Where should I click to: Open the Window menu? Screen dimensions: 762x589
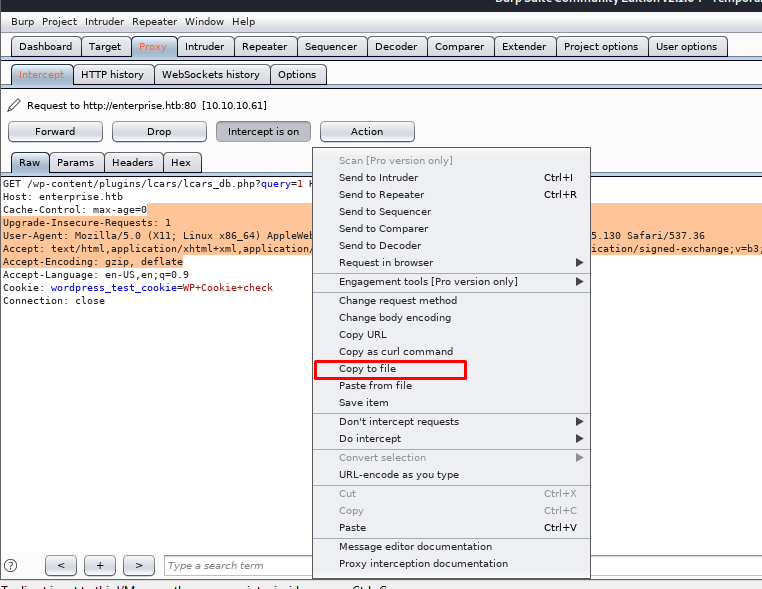pos(204,22)
